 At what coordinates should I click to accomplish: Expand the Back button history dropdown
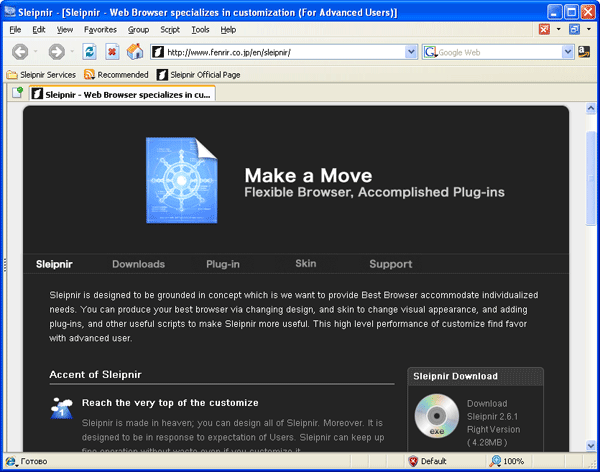coord(36,52)
